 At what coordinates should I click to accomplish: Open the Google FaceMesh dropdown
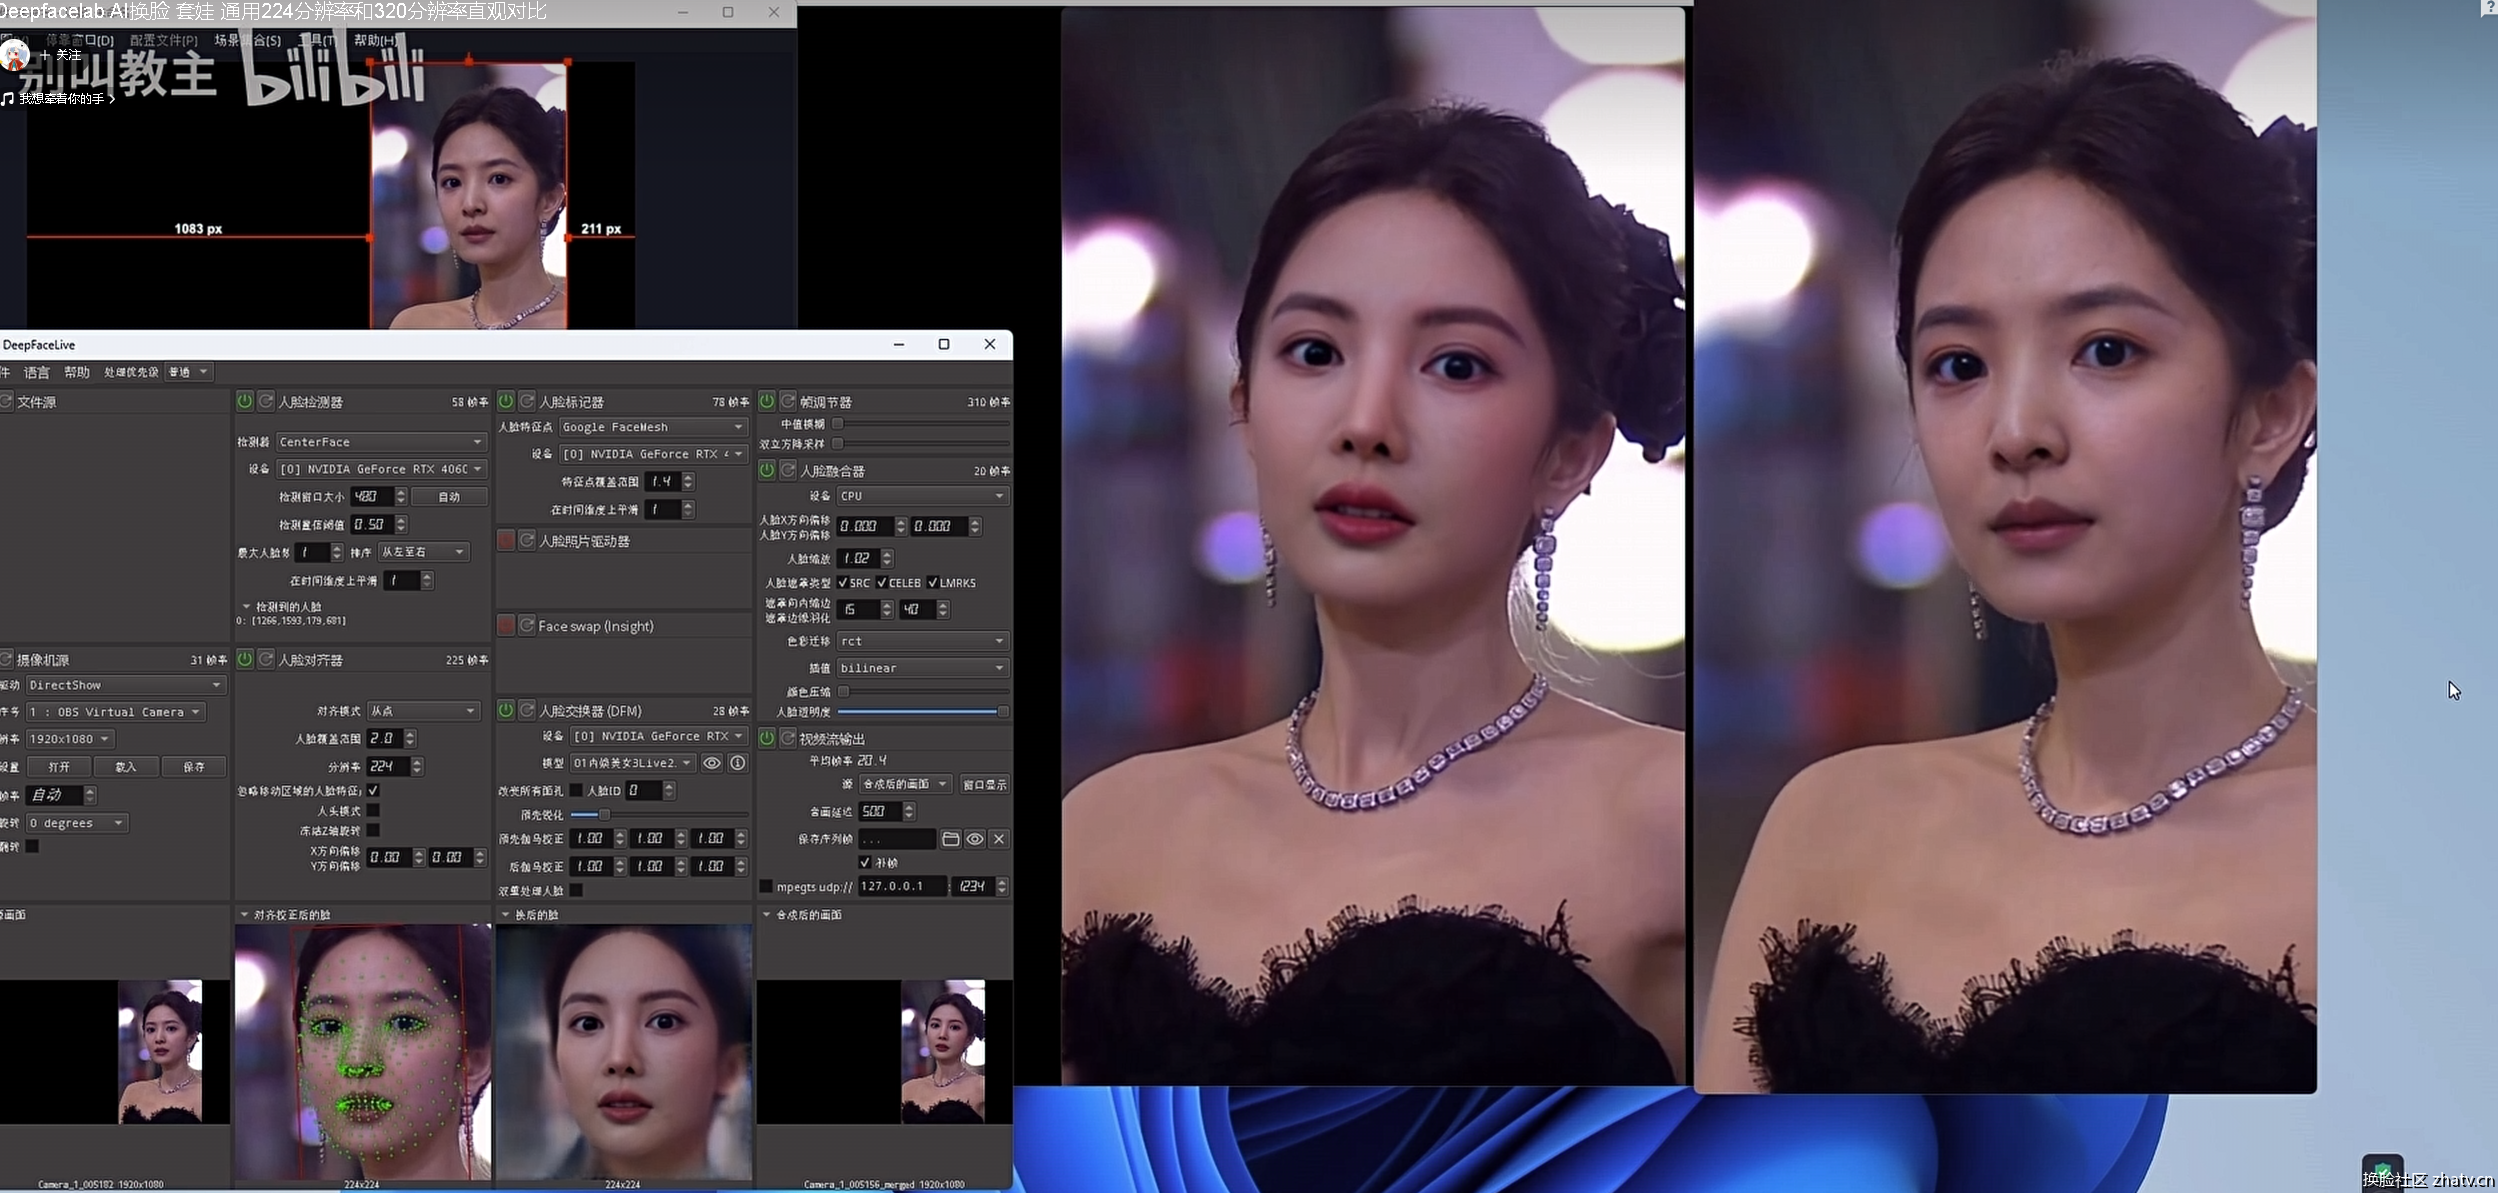coord(653,427)
